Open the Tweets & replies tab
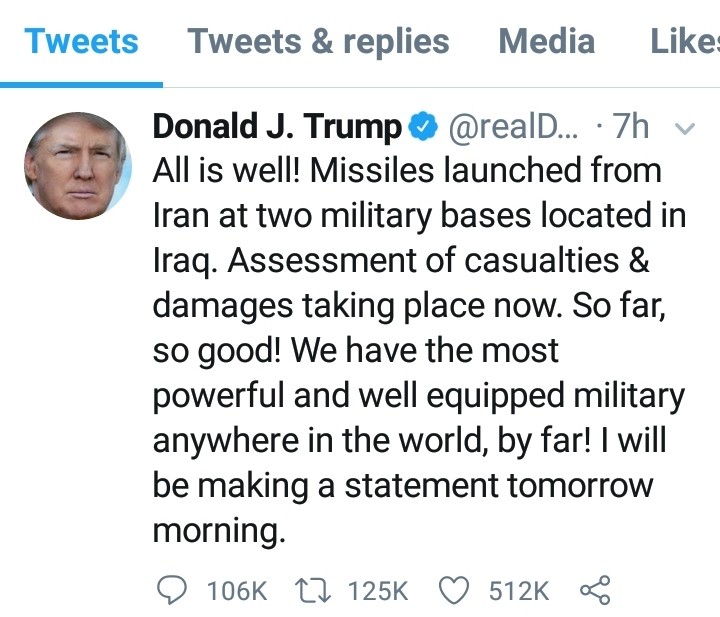 (318, 42)
